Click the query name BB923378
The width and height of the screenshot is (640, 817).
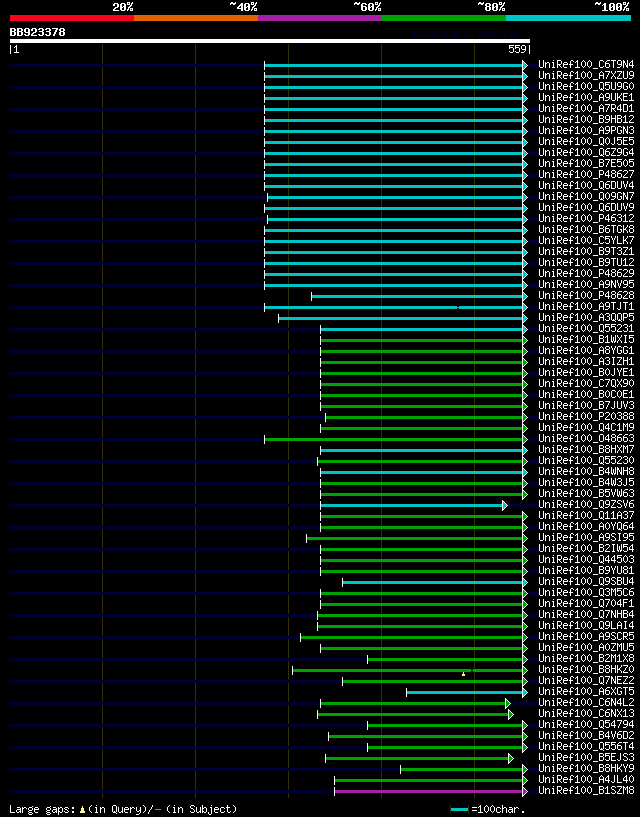[38, 32]
